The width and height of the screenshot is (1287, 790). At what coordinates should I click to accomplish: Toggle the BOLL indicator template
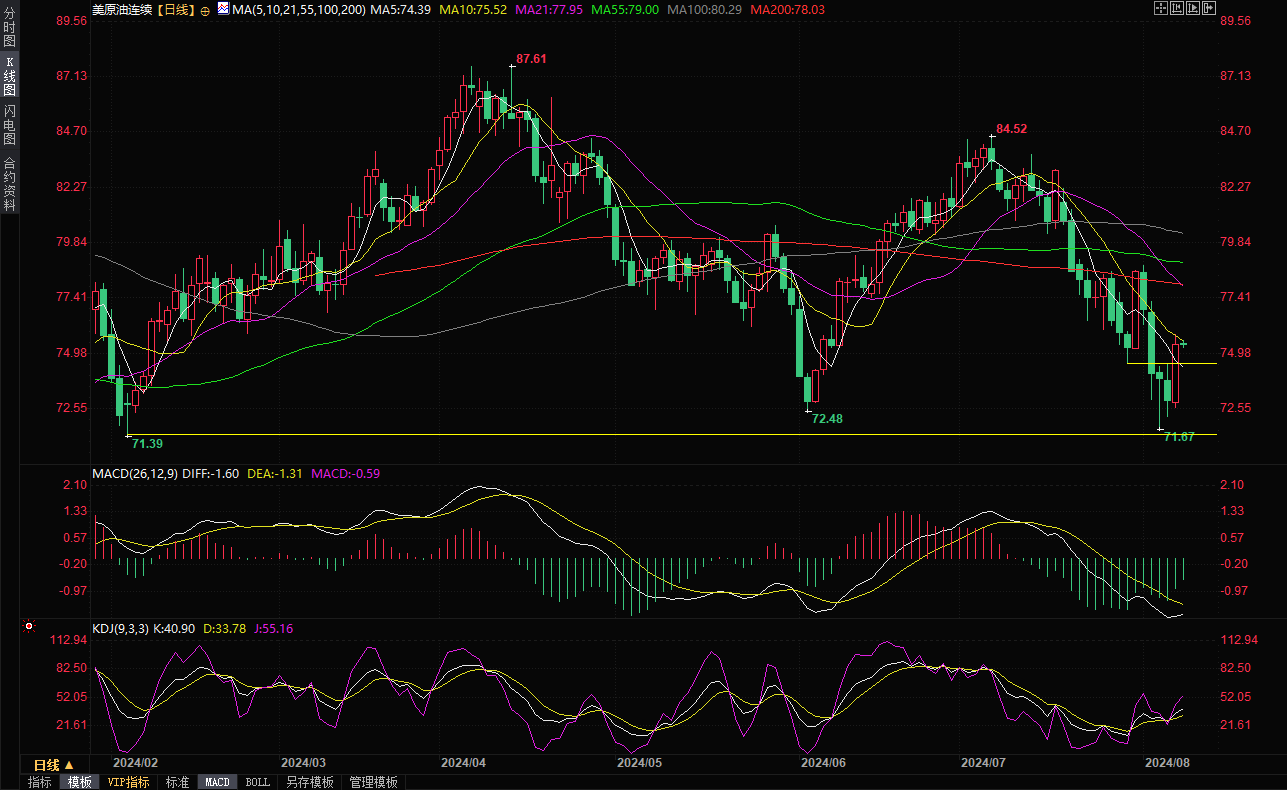257,782
